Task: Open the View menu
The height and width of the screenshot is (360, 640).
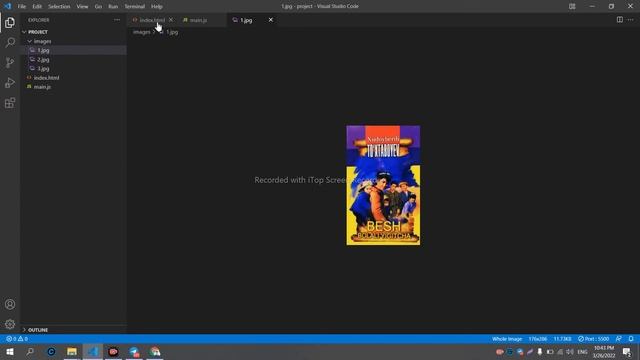Action: coord(82,7)
